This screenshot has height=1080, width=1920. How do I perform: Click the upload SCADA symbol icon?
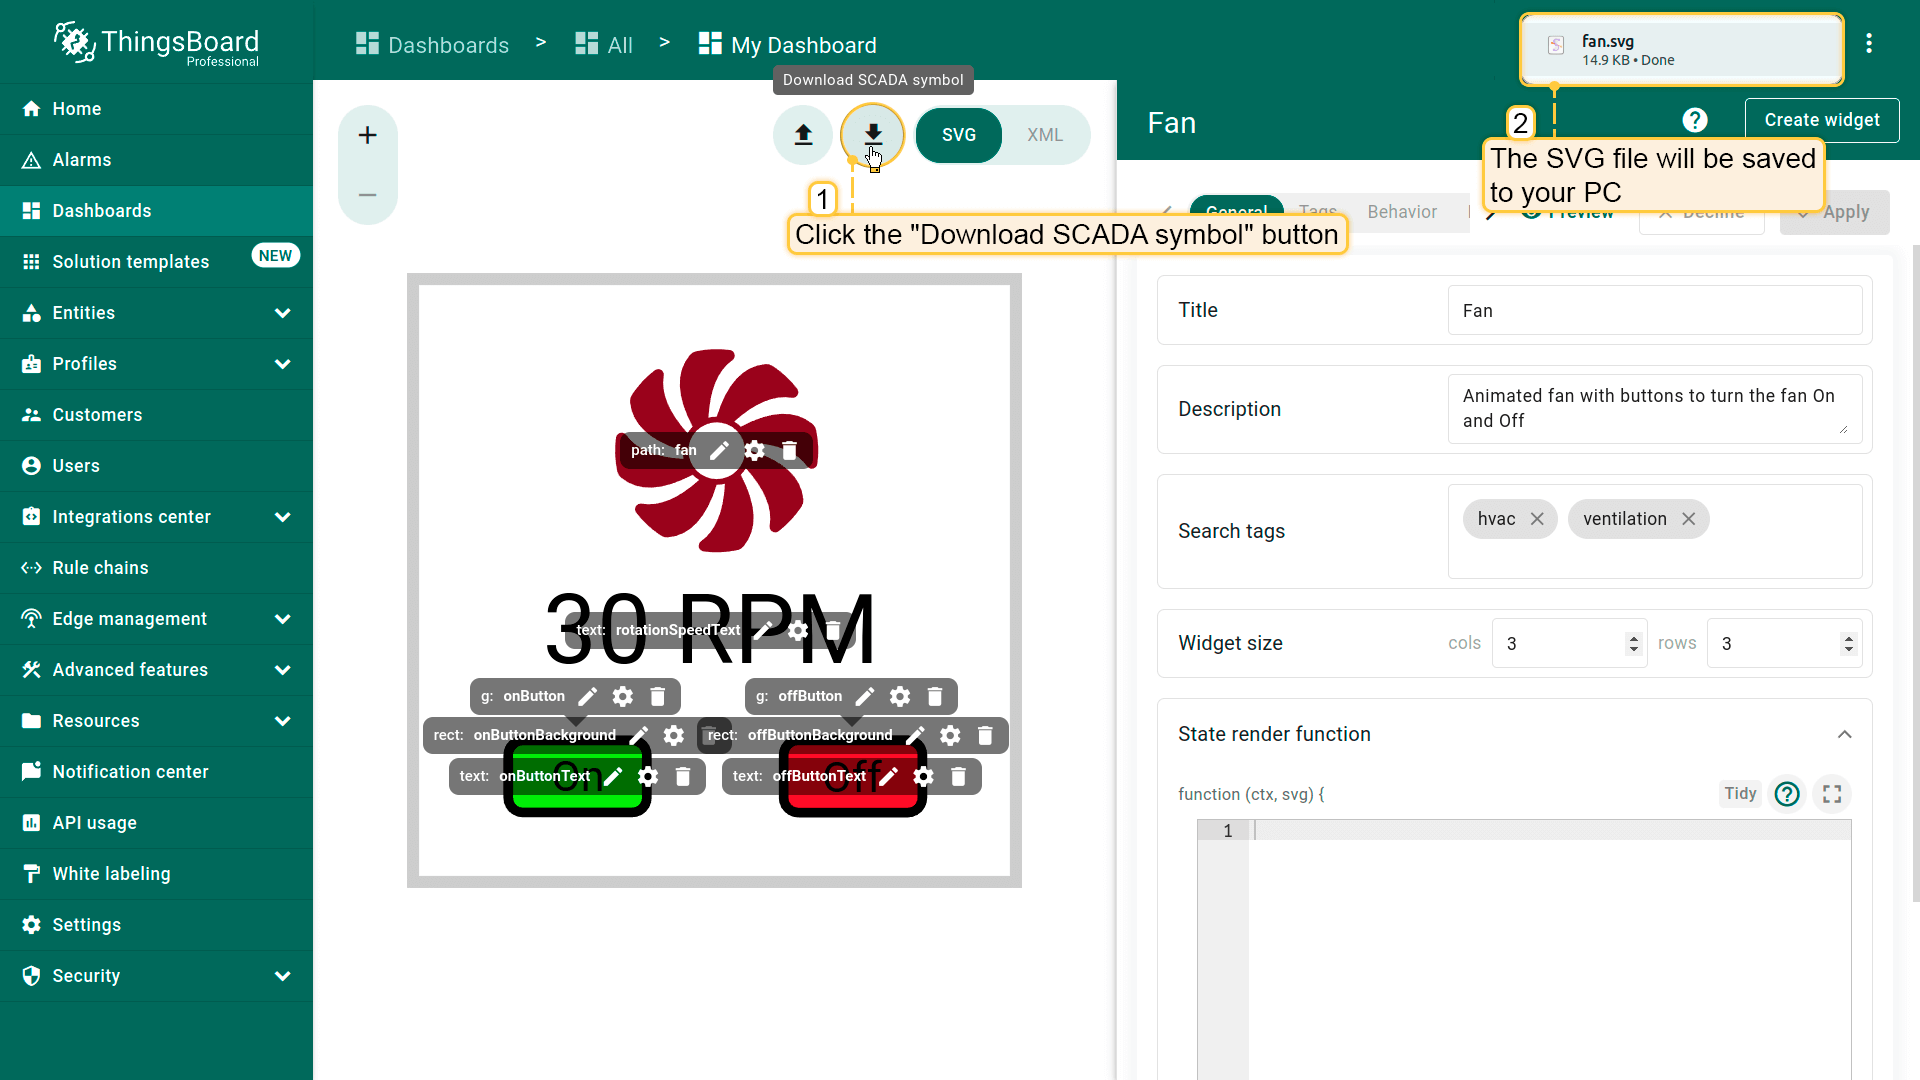[x=803, y=135]
